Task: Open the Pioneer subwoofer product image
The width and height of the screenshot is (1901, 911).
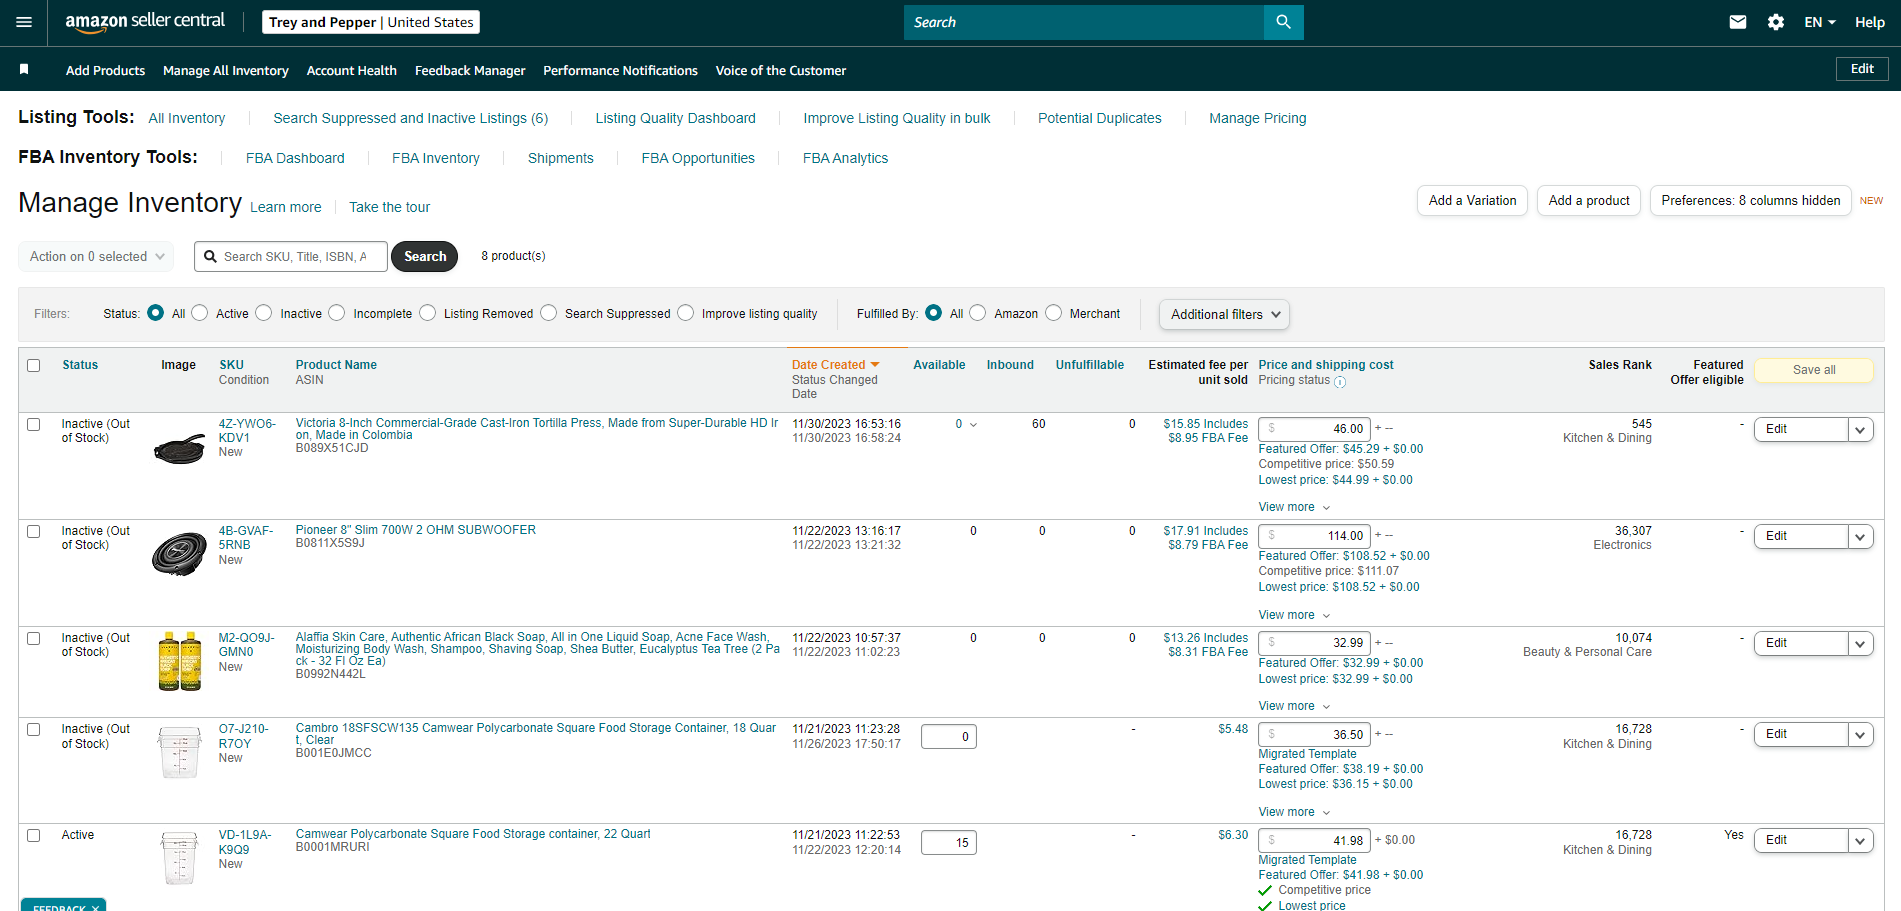Action: point(180,553)
